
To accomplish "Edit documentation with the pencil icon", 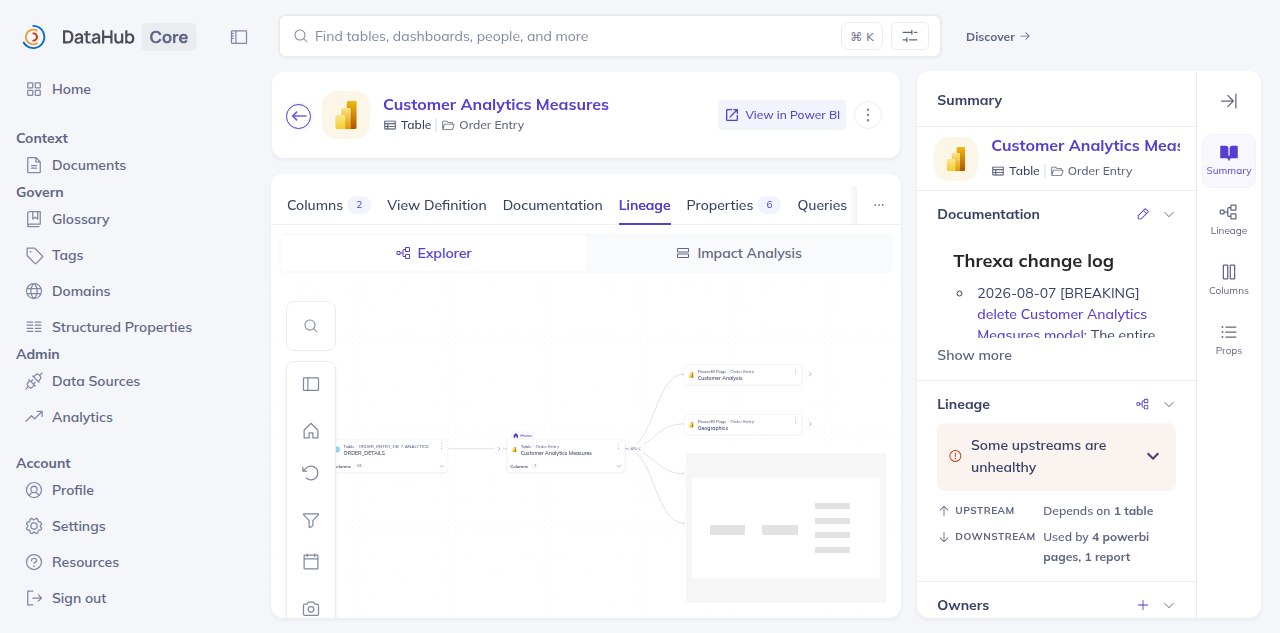I will click(x=1143, y=214).
